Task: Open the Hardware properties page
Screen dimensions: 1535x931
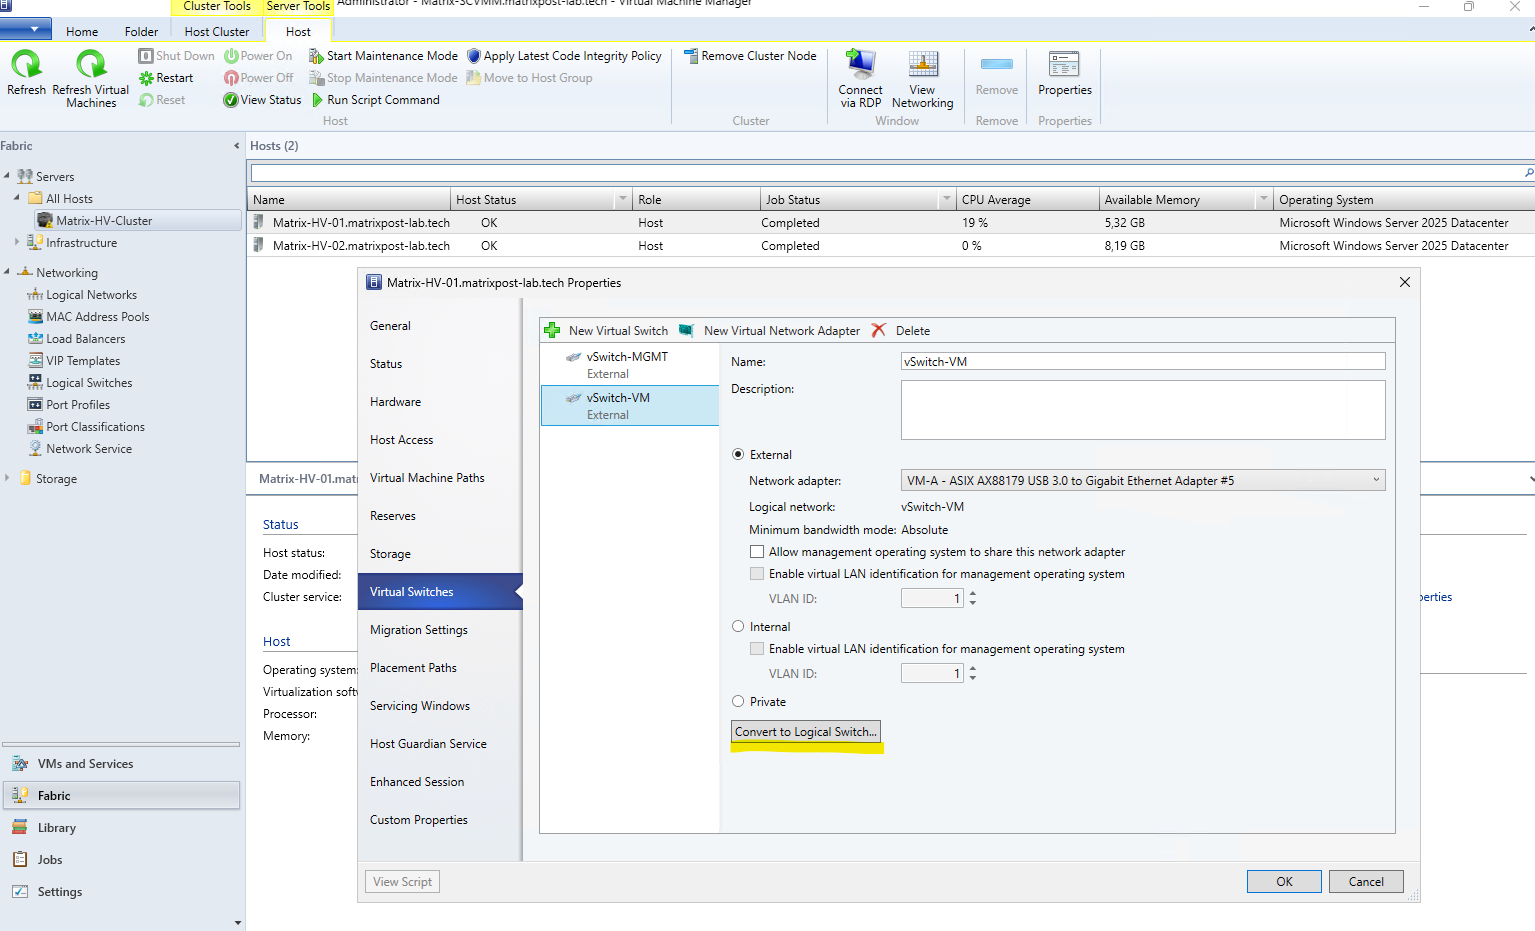Action: pos(396,402)
